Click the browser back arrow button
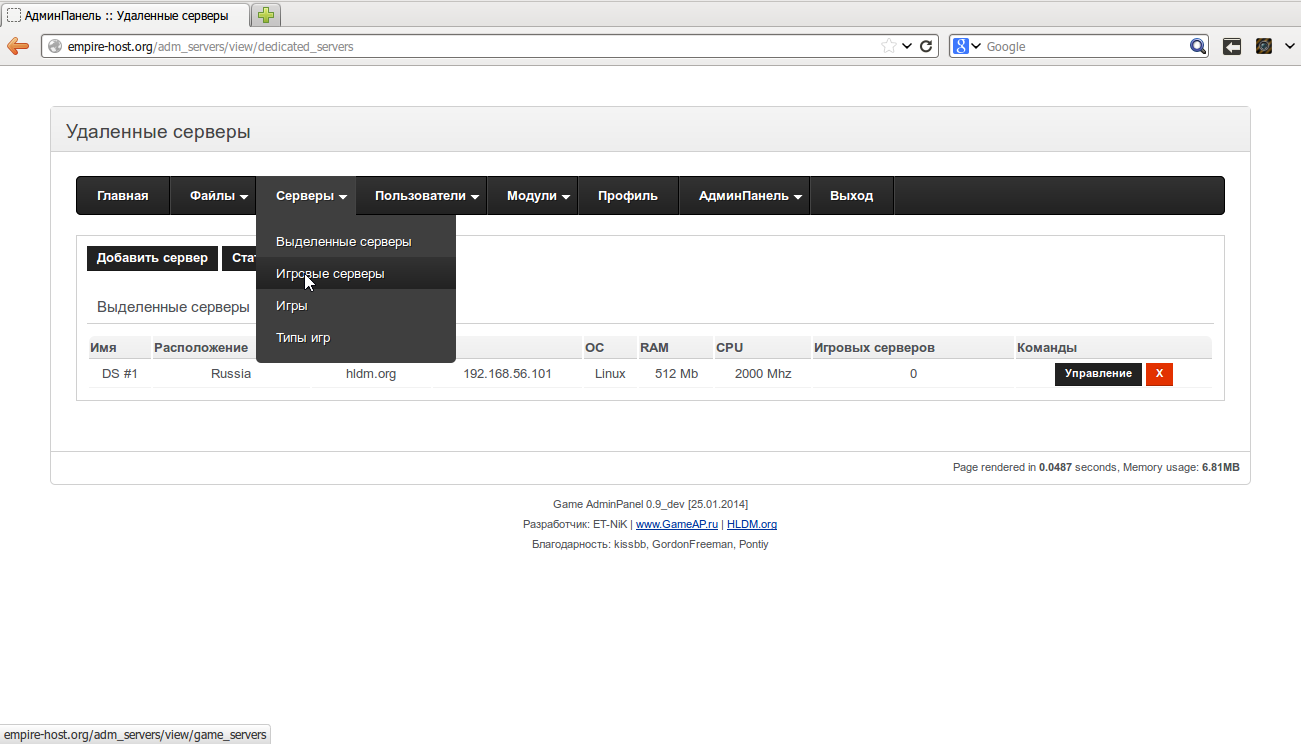Viewport: 1301px width, 744px height. (x=17, y=46)
